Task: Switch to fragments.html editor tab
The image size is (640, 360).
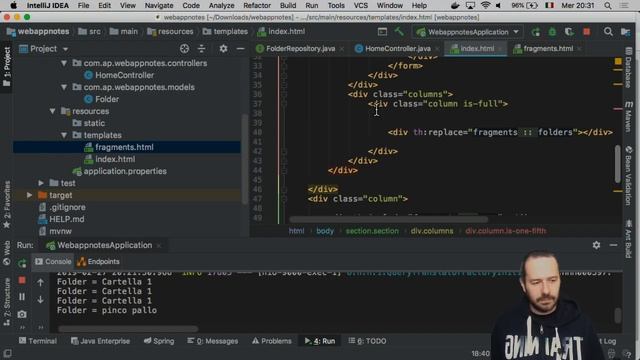Action: click(547, 49)
